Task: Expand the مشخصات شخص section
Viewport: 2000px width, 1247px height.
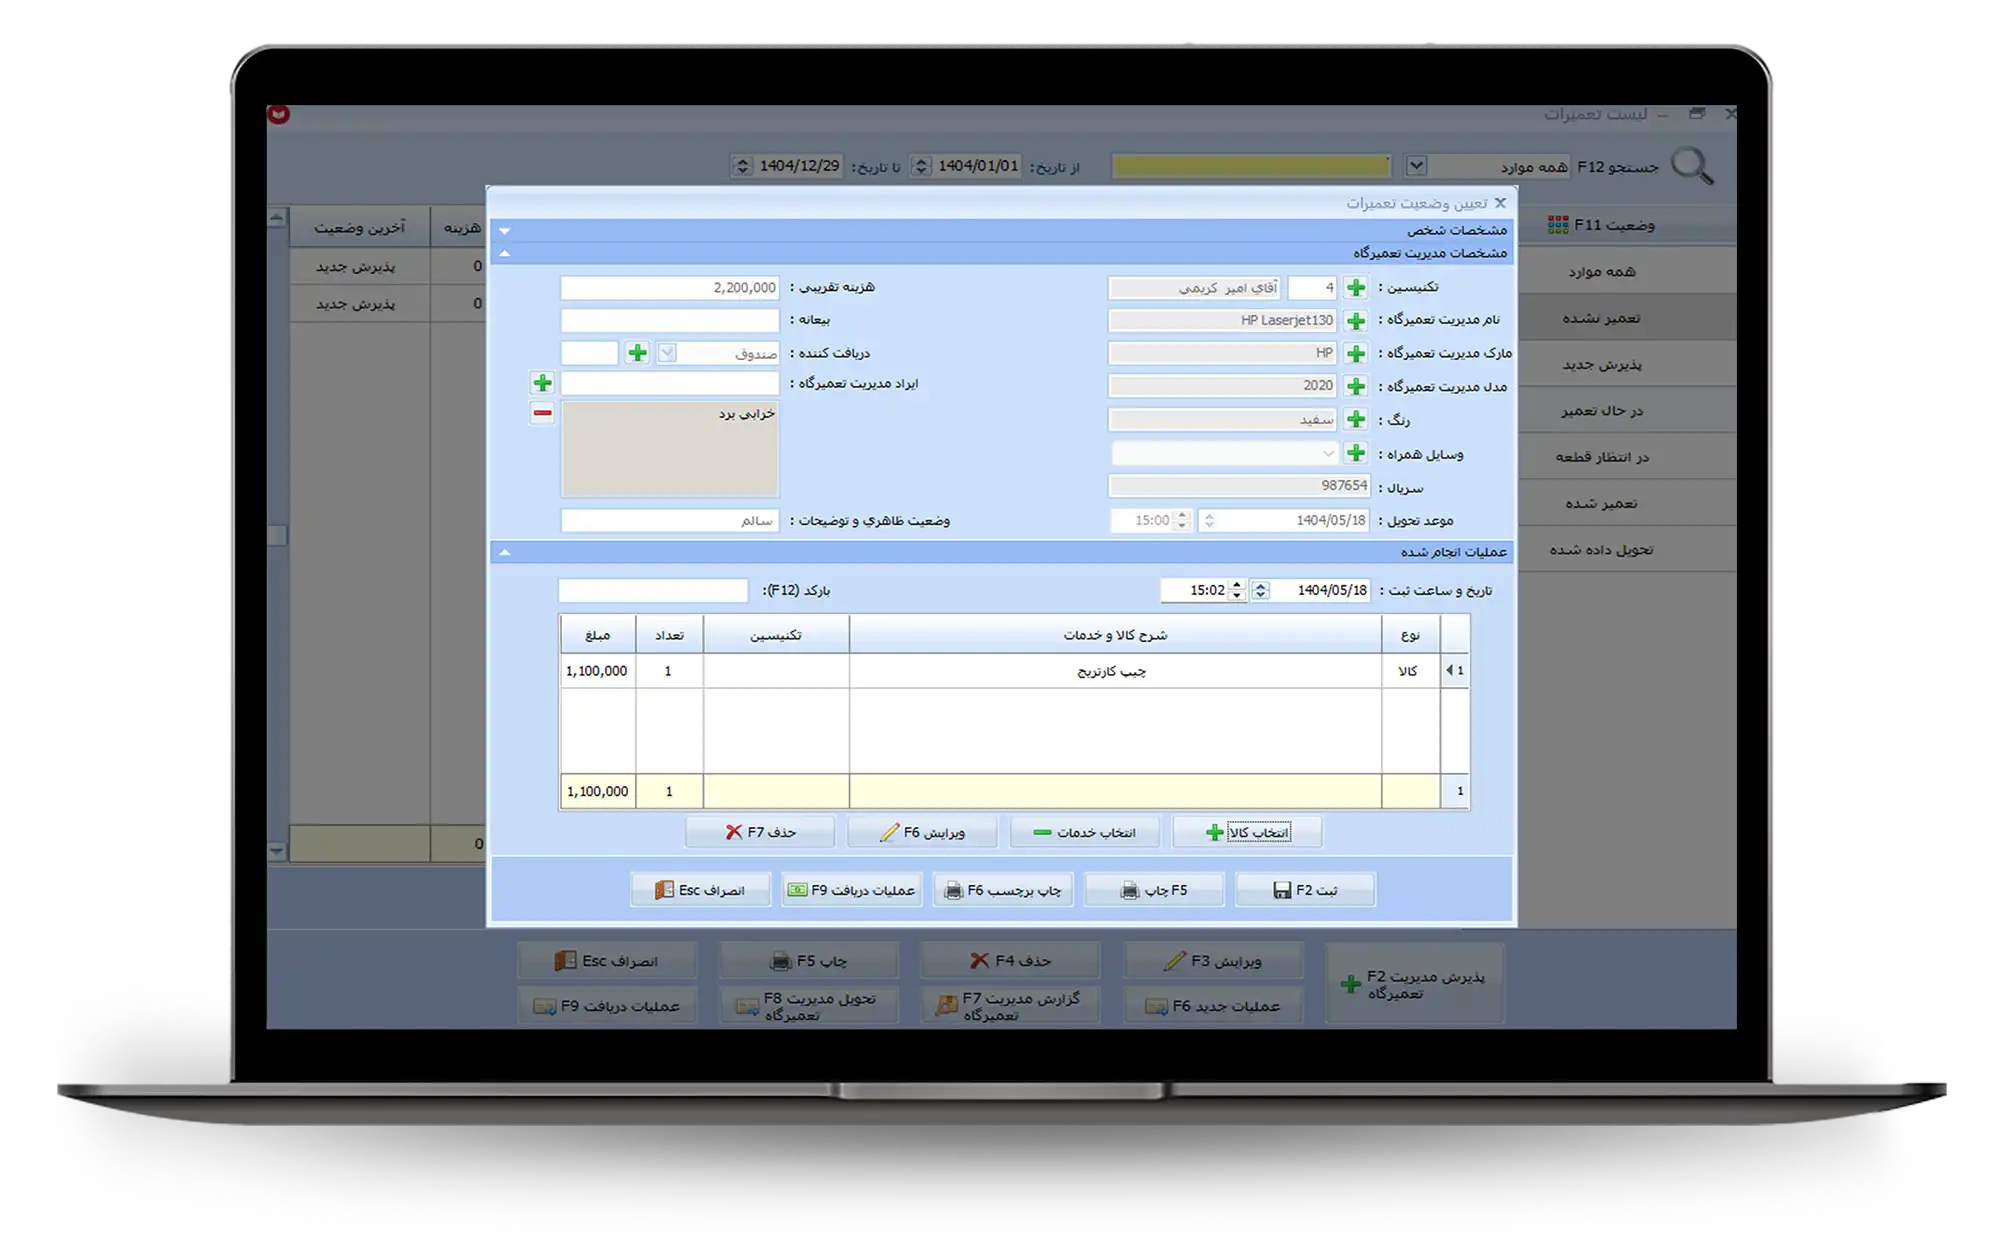Action: (x=505, y=230)
